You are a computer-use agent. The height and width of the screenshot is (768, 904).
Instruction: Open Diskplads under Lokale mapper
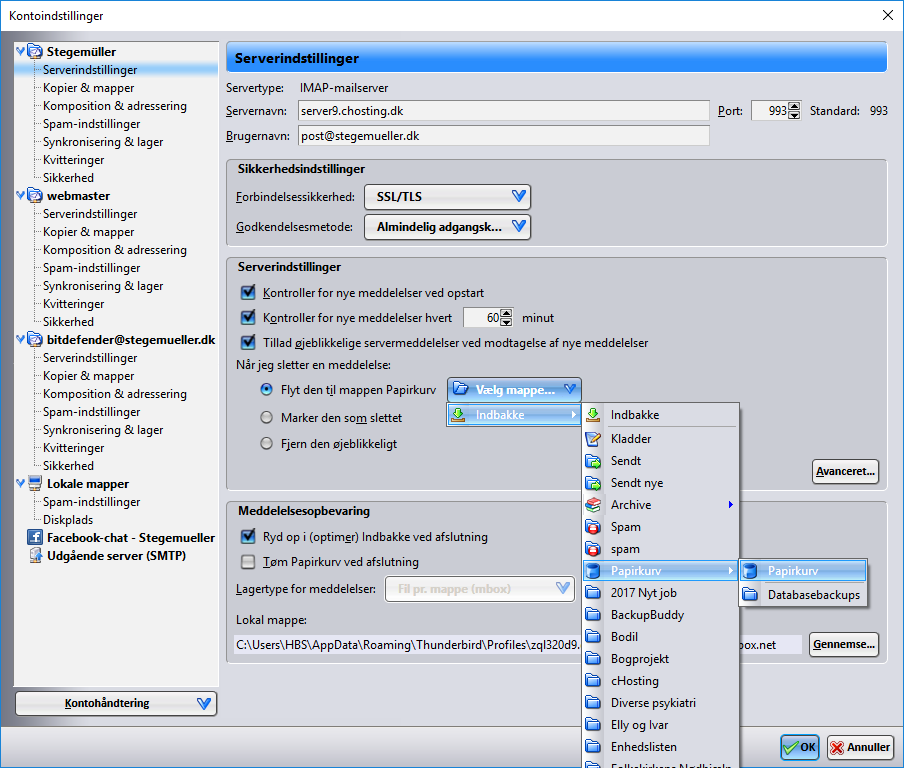68,519
